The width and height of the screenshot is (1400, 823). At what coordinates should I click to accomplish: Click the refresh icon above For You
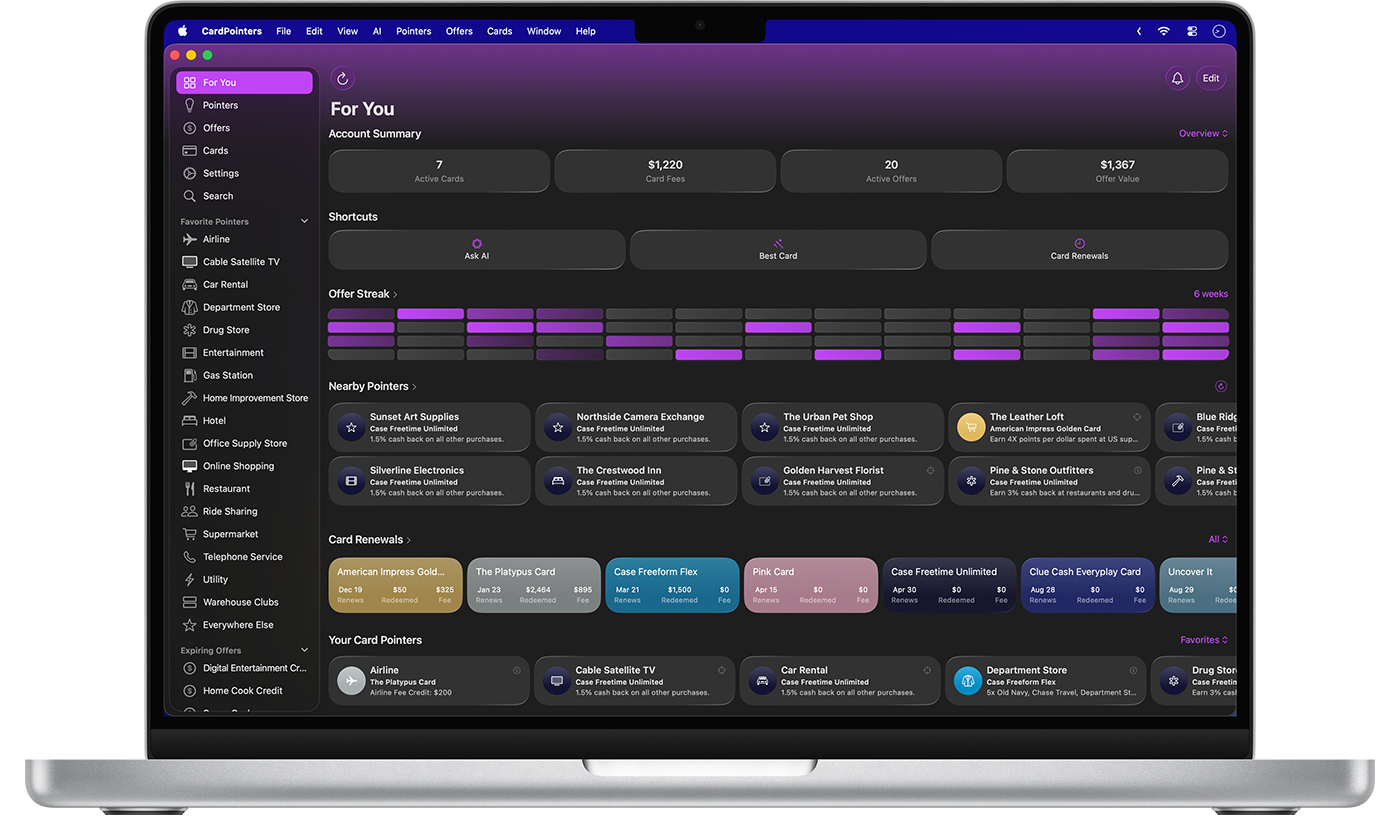point(343,77)
